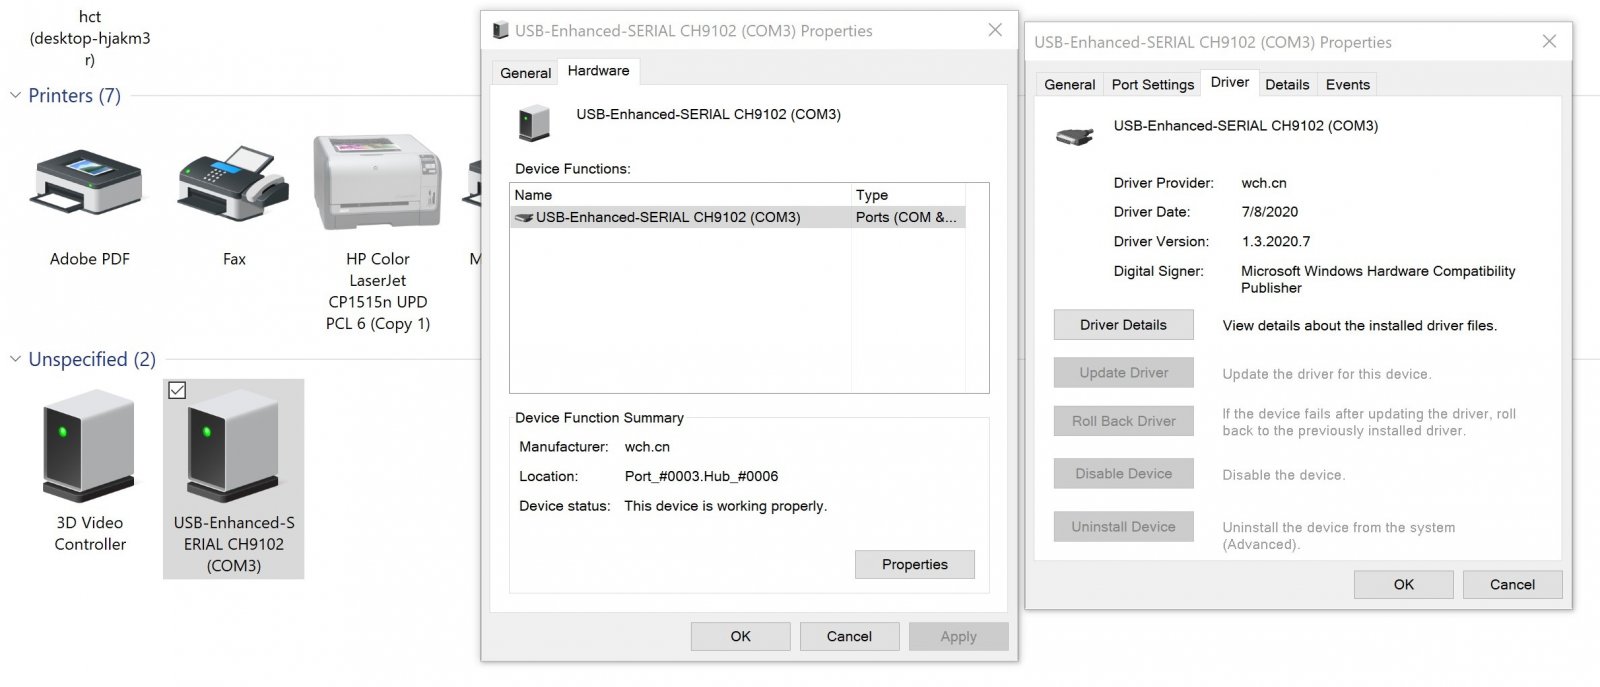Viewport: 1600px width, 687px height.
Task: Click OK in the Hardware dialog
Action: click(740, 636)
